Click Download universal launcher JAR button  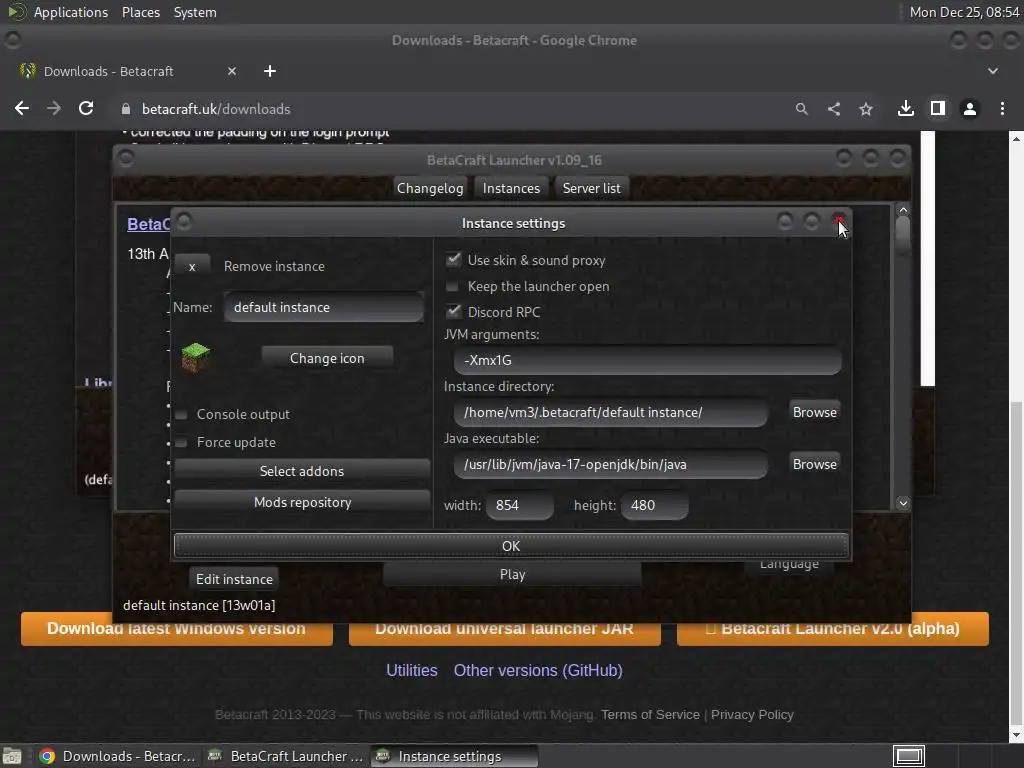click(x=504, y=630)
